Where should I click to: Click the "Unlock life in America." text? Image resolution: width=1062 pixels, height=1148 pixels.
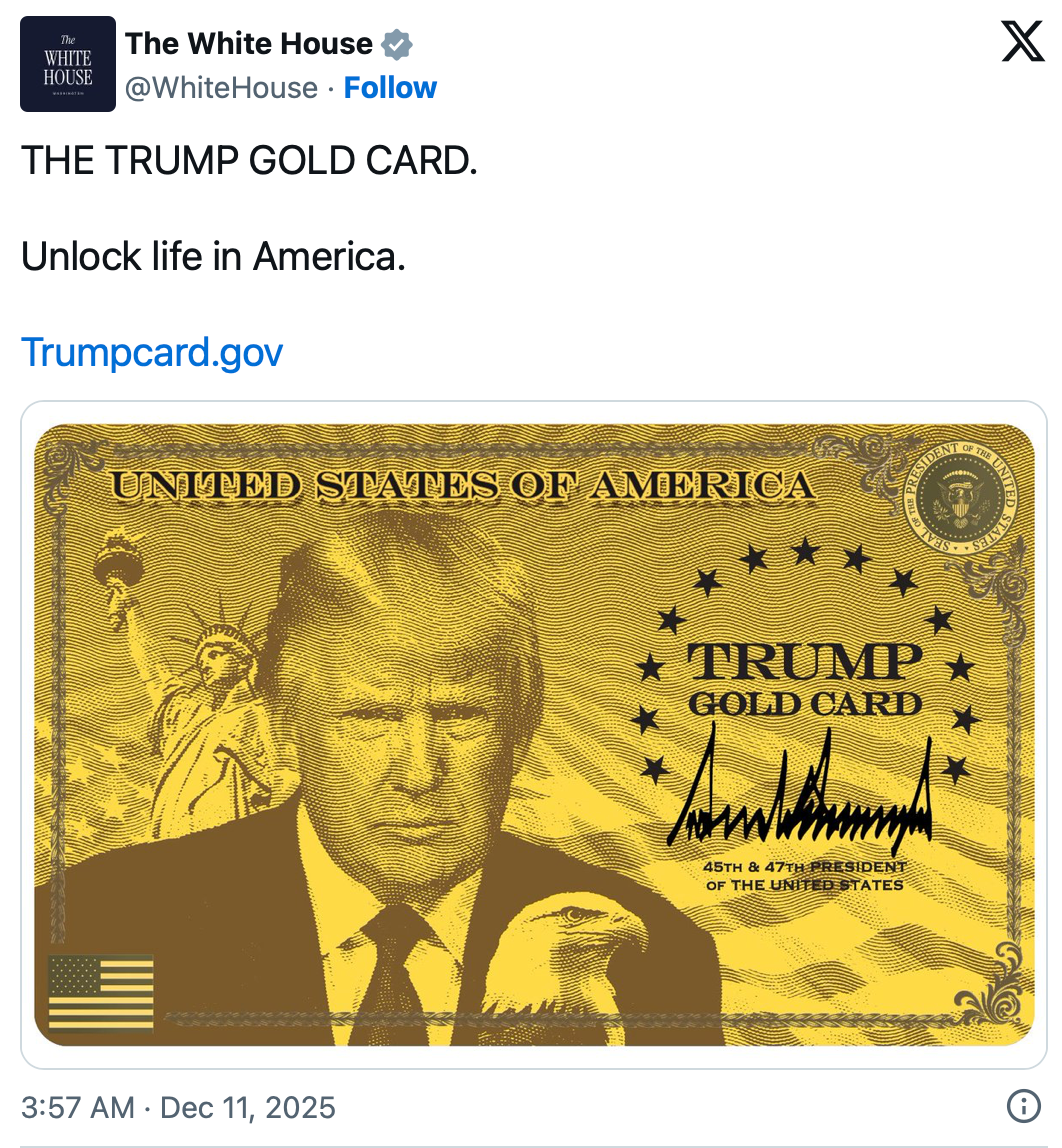tap(213, 256)
